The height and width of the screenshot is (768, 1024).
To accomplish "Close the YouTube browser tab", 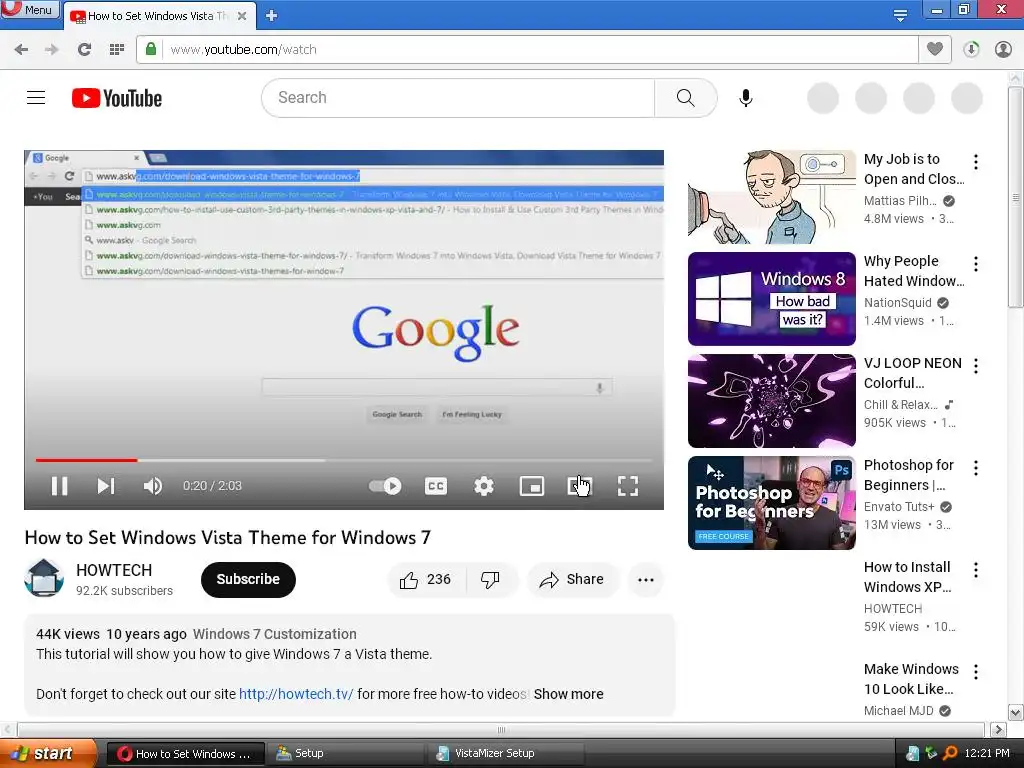I will pyautogui.click(x=242, y=16).
